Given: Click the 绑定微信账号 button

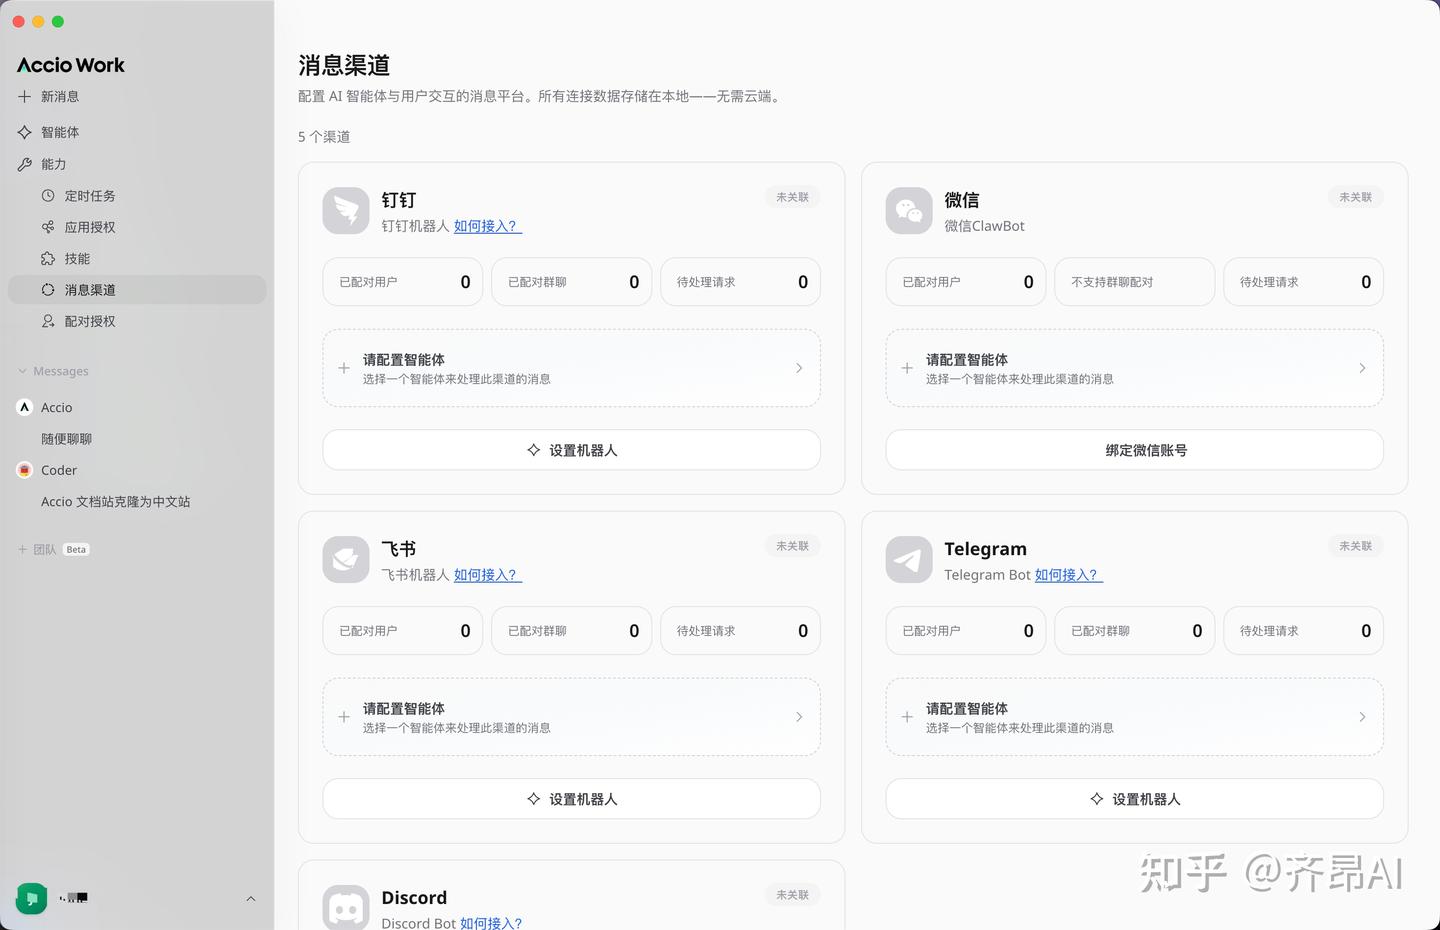Looking at the screenshot, I should coord(1135,450).
